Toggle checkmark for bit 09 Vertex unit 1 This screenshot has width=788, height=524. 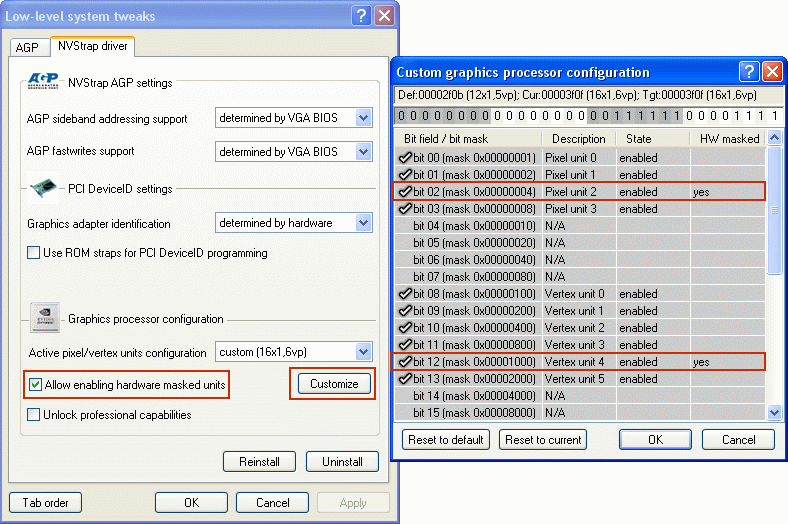point(405,310)
